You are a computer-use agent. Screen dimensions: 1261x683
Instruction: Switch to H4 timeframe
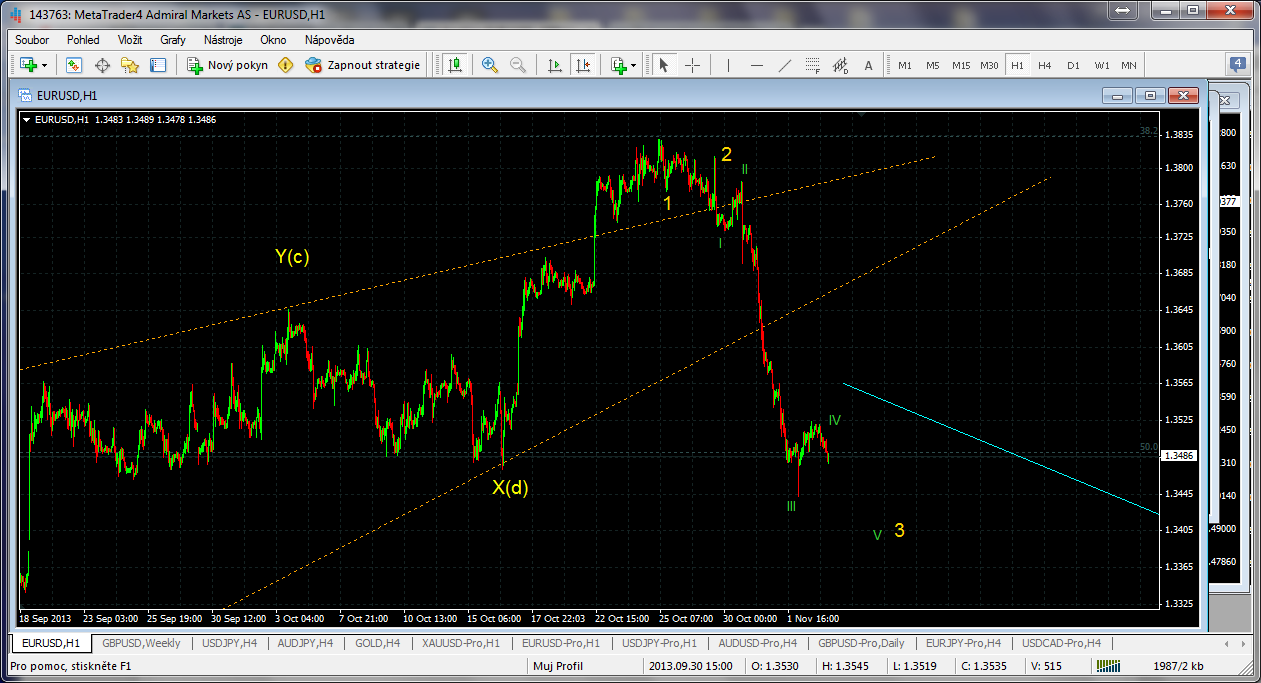click(1045, 65)
